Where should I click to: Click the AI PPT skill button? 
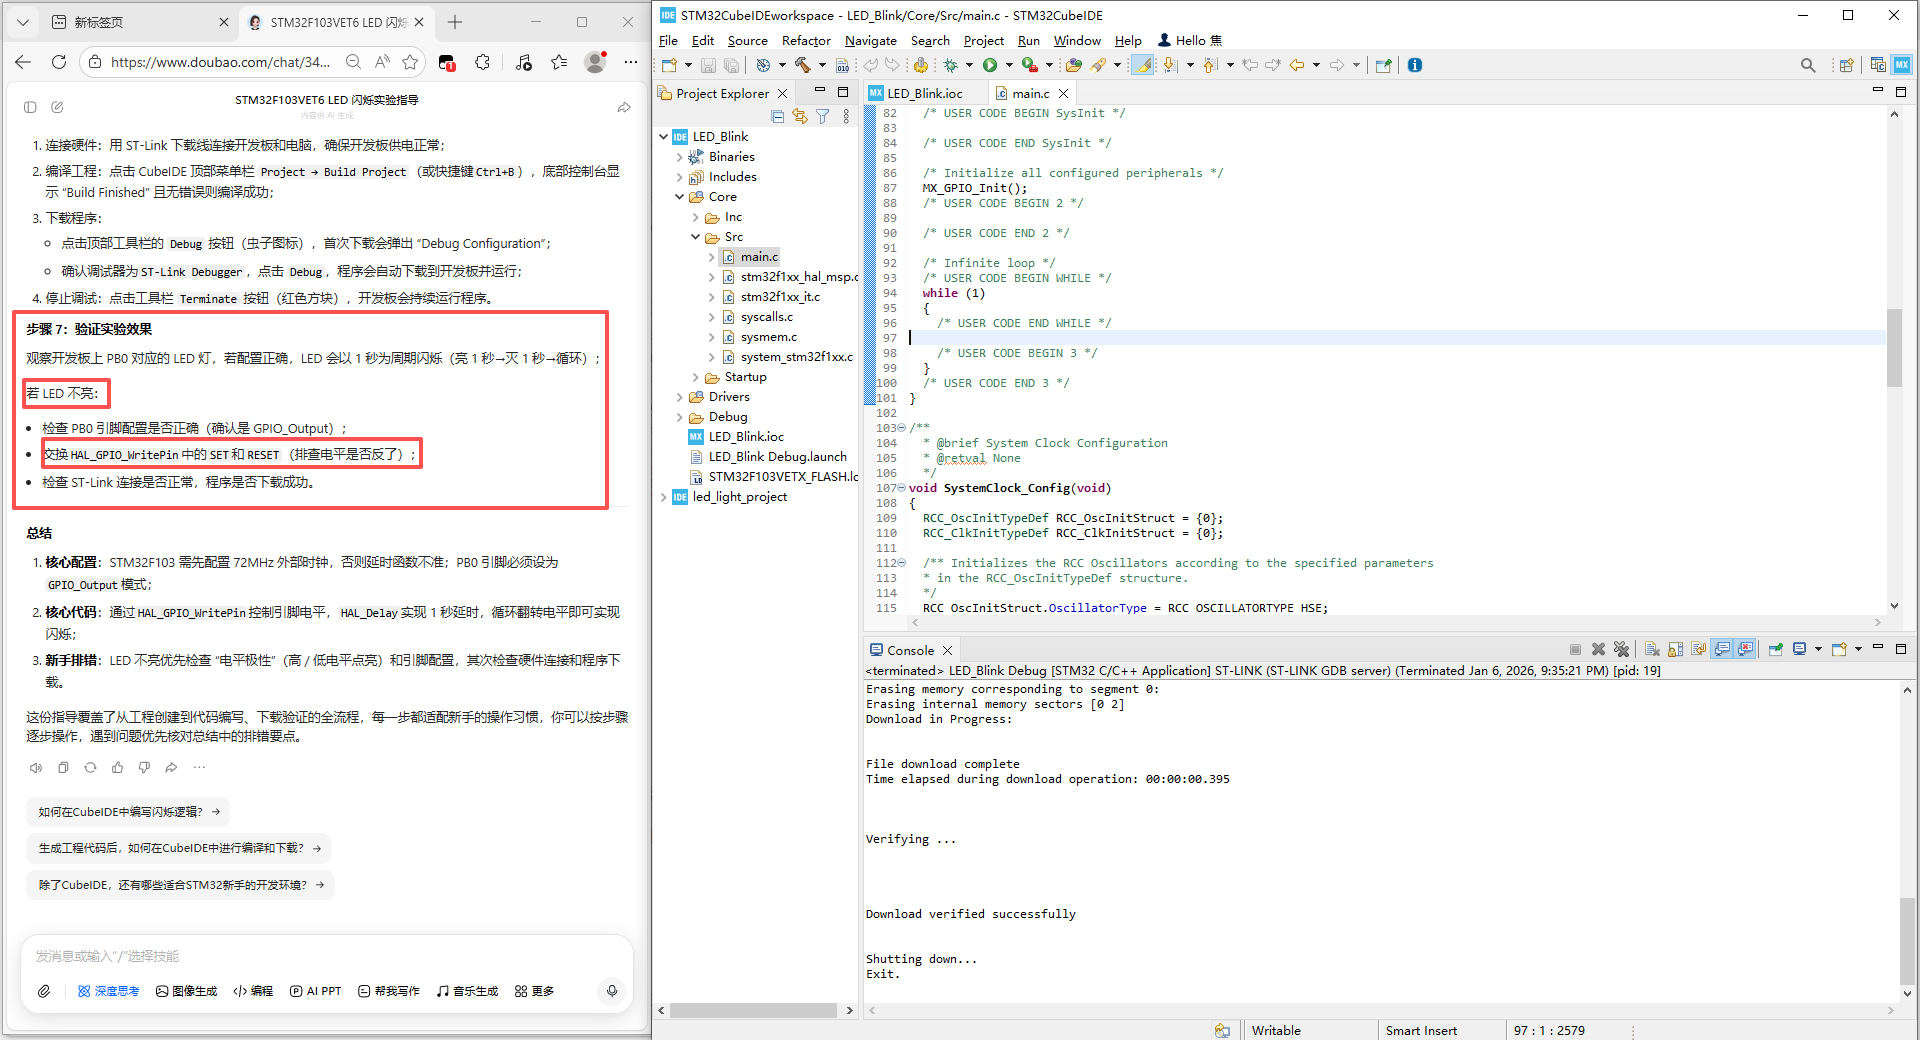[x=316, y=991]
